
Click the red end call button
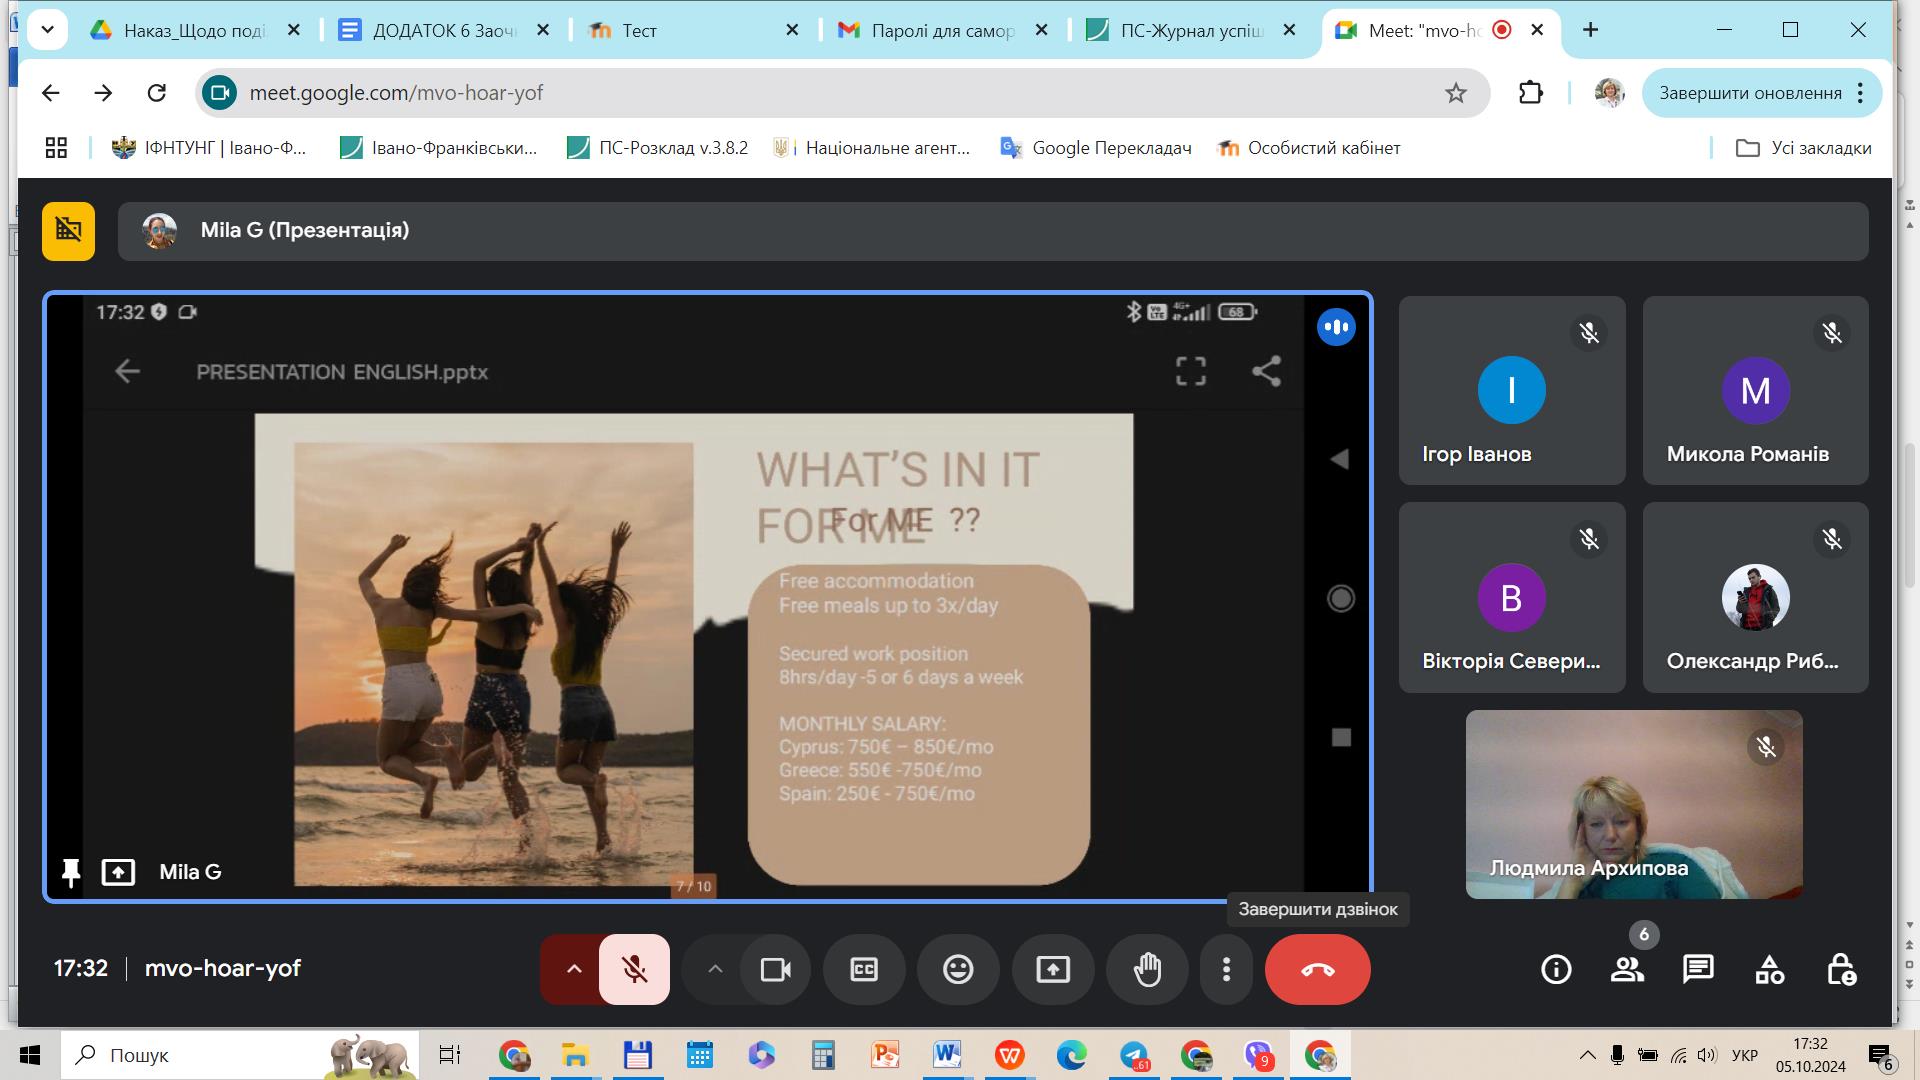tap(1317, 969)
